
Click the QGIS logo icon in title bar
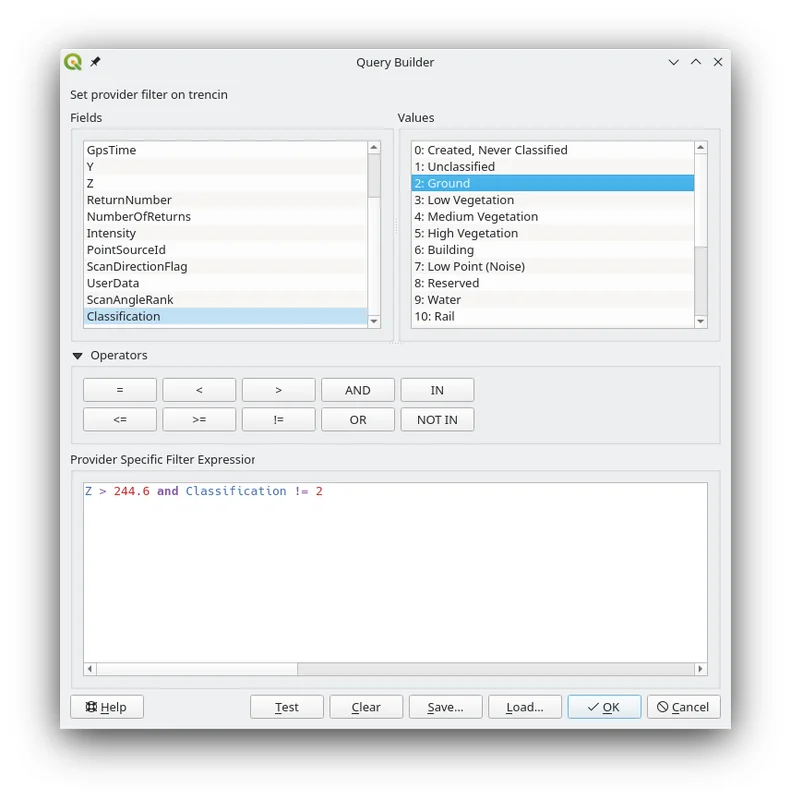(x=73, y=62)
